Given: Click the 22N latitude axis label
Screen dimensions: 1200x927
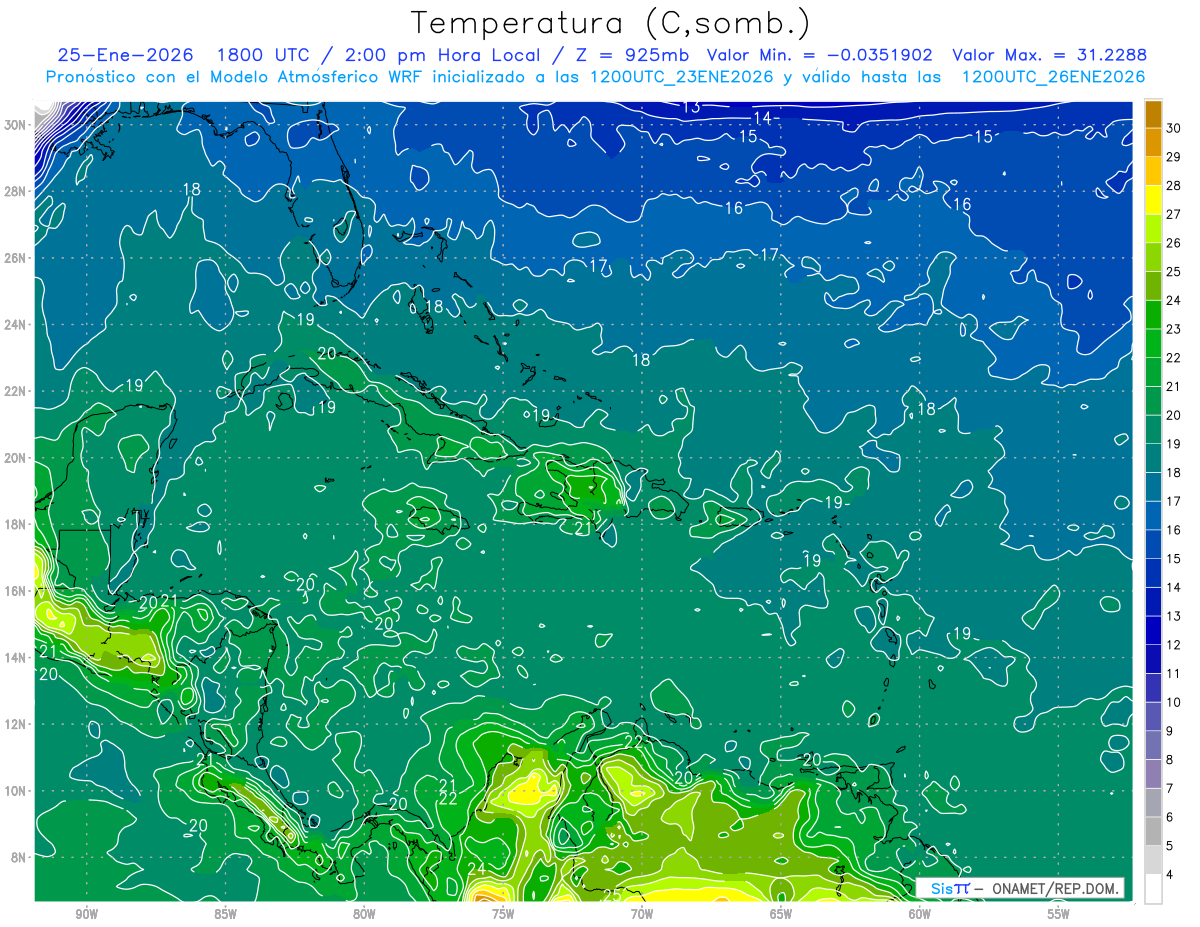Looking at the screenshot, I should tap(15, 391).
